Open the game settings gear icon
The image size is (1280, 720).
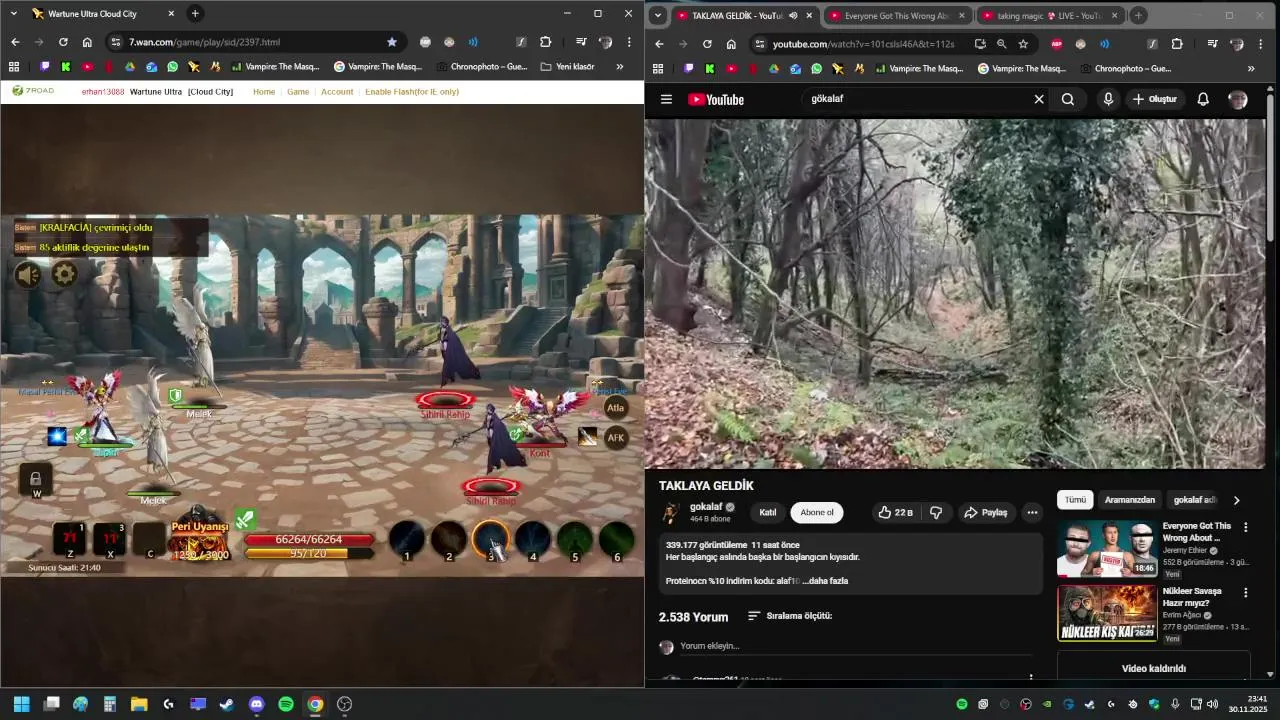pyautogui.click(x=64, y=274)
